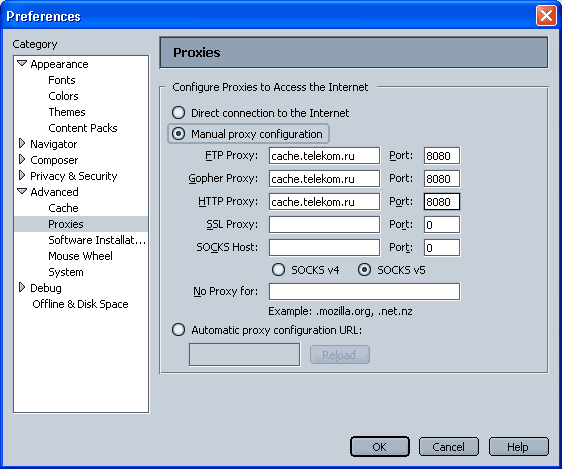
Task: Choose Automatic proxy configuration URL radio
Action: click(178, 330)
